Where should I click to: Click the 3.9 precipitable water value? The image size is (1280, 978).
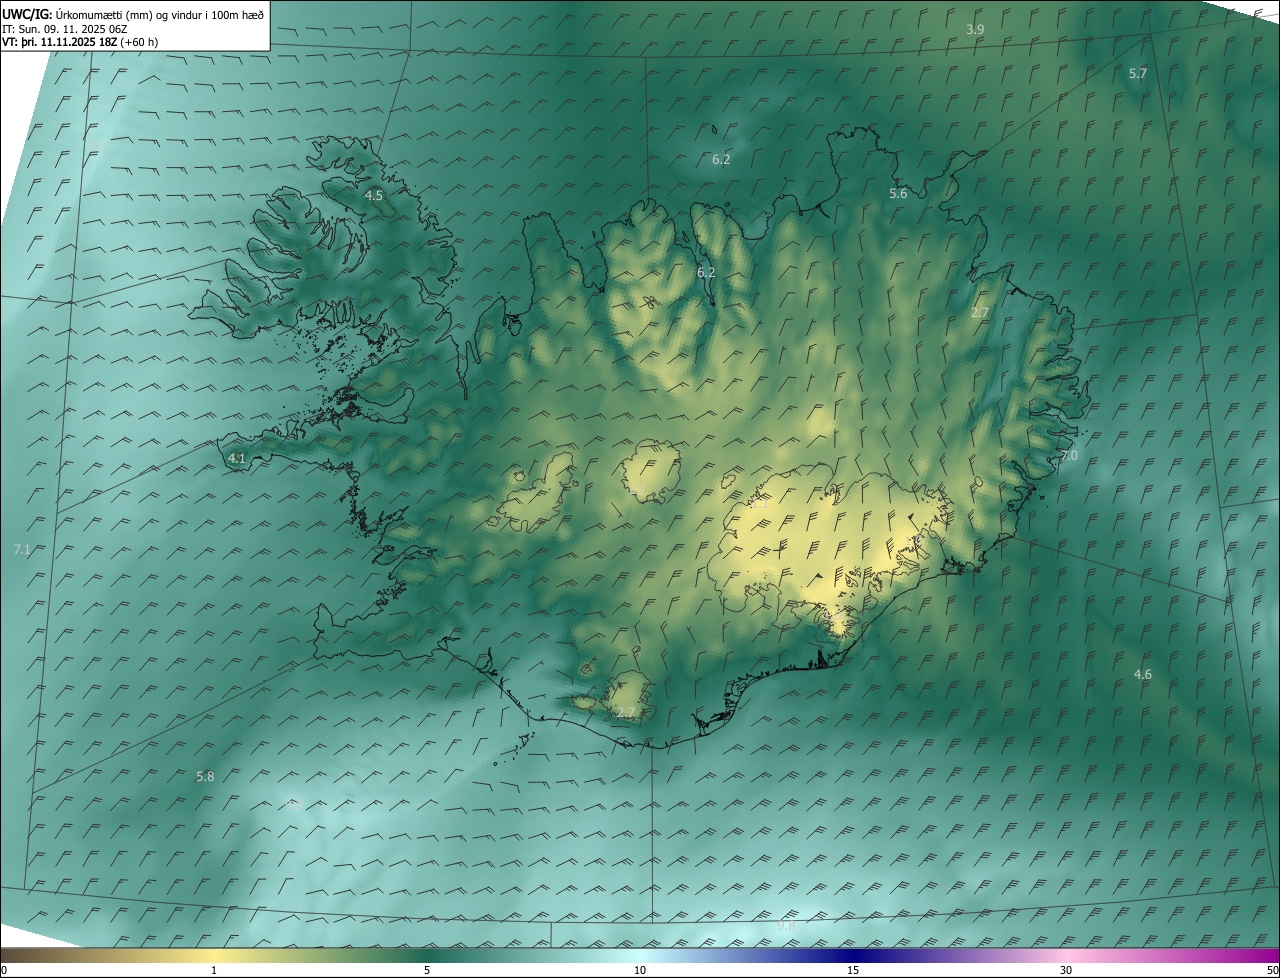click(x=975, y=30)
